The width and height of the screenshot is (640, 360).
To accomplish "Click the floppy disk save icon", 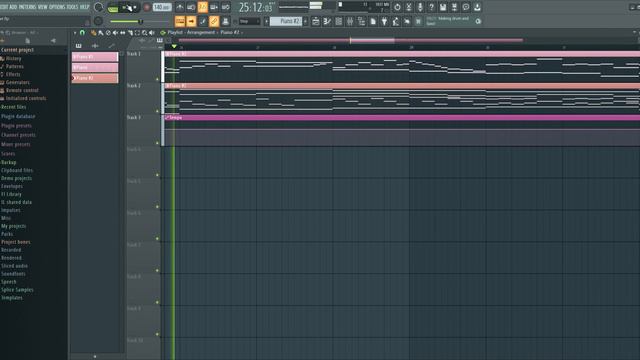I will [x=443, y=7].
